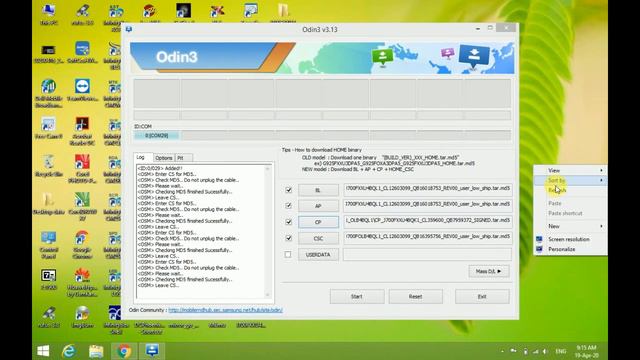Screen dimensions: 640x360
Task: Open the Mass D/L dropdown
Action: (489, 271)
